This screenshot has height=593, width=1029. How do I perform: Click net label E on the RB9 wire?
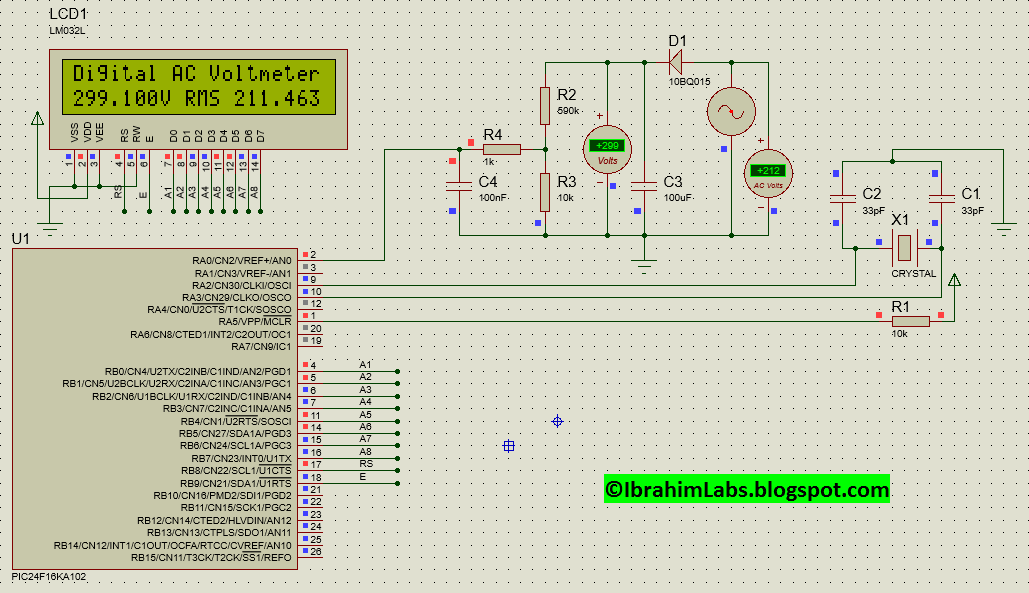point(362,476)
